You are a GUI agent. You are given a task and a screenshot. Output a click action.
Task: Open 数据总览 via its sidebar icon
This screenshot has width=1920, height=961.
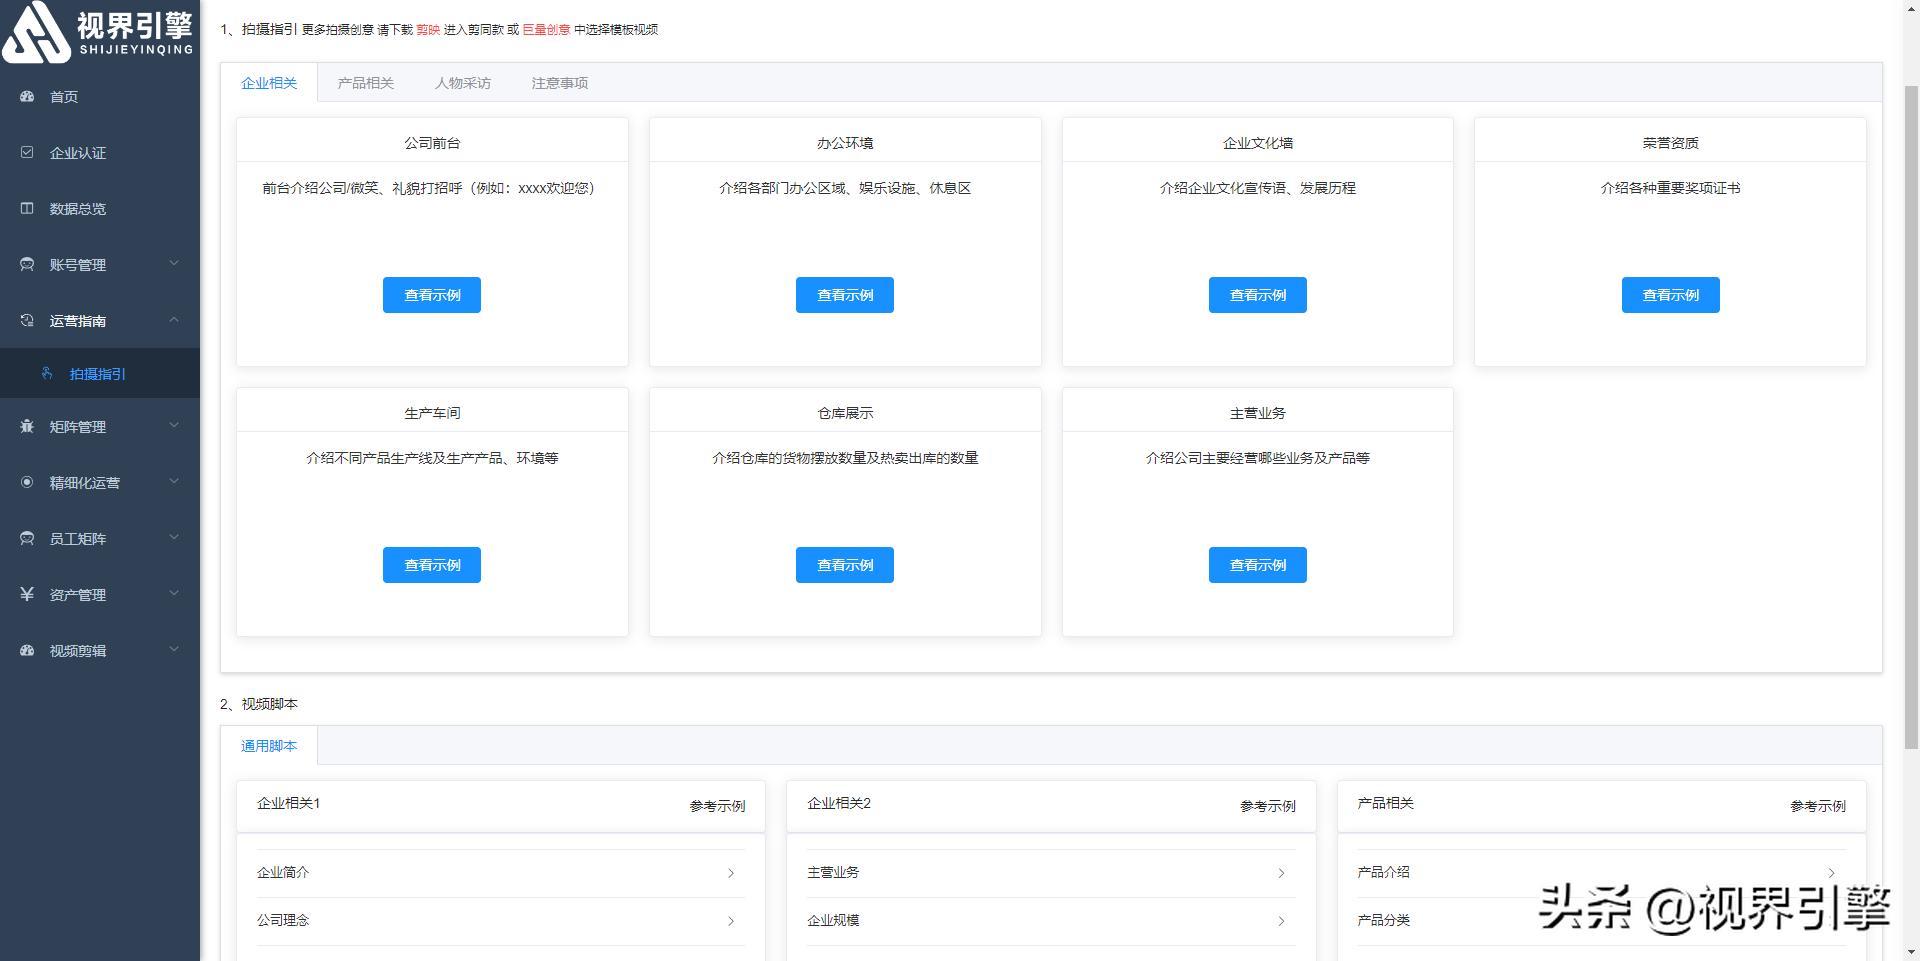pos(27,208)
